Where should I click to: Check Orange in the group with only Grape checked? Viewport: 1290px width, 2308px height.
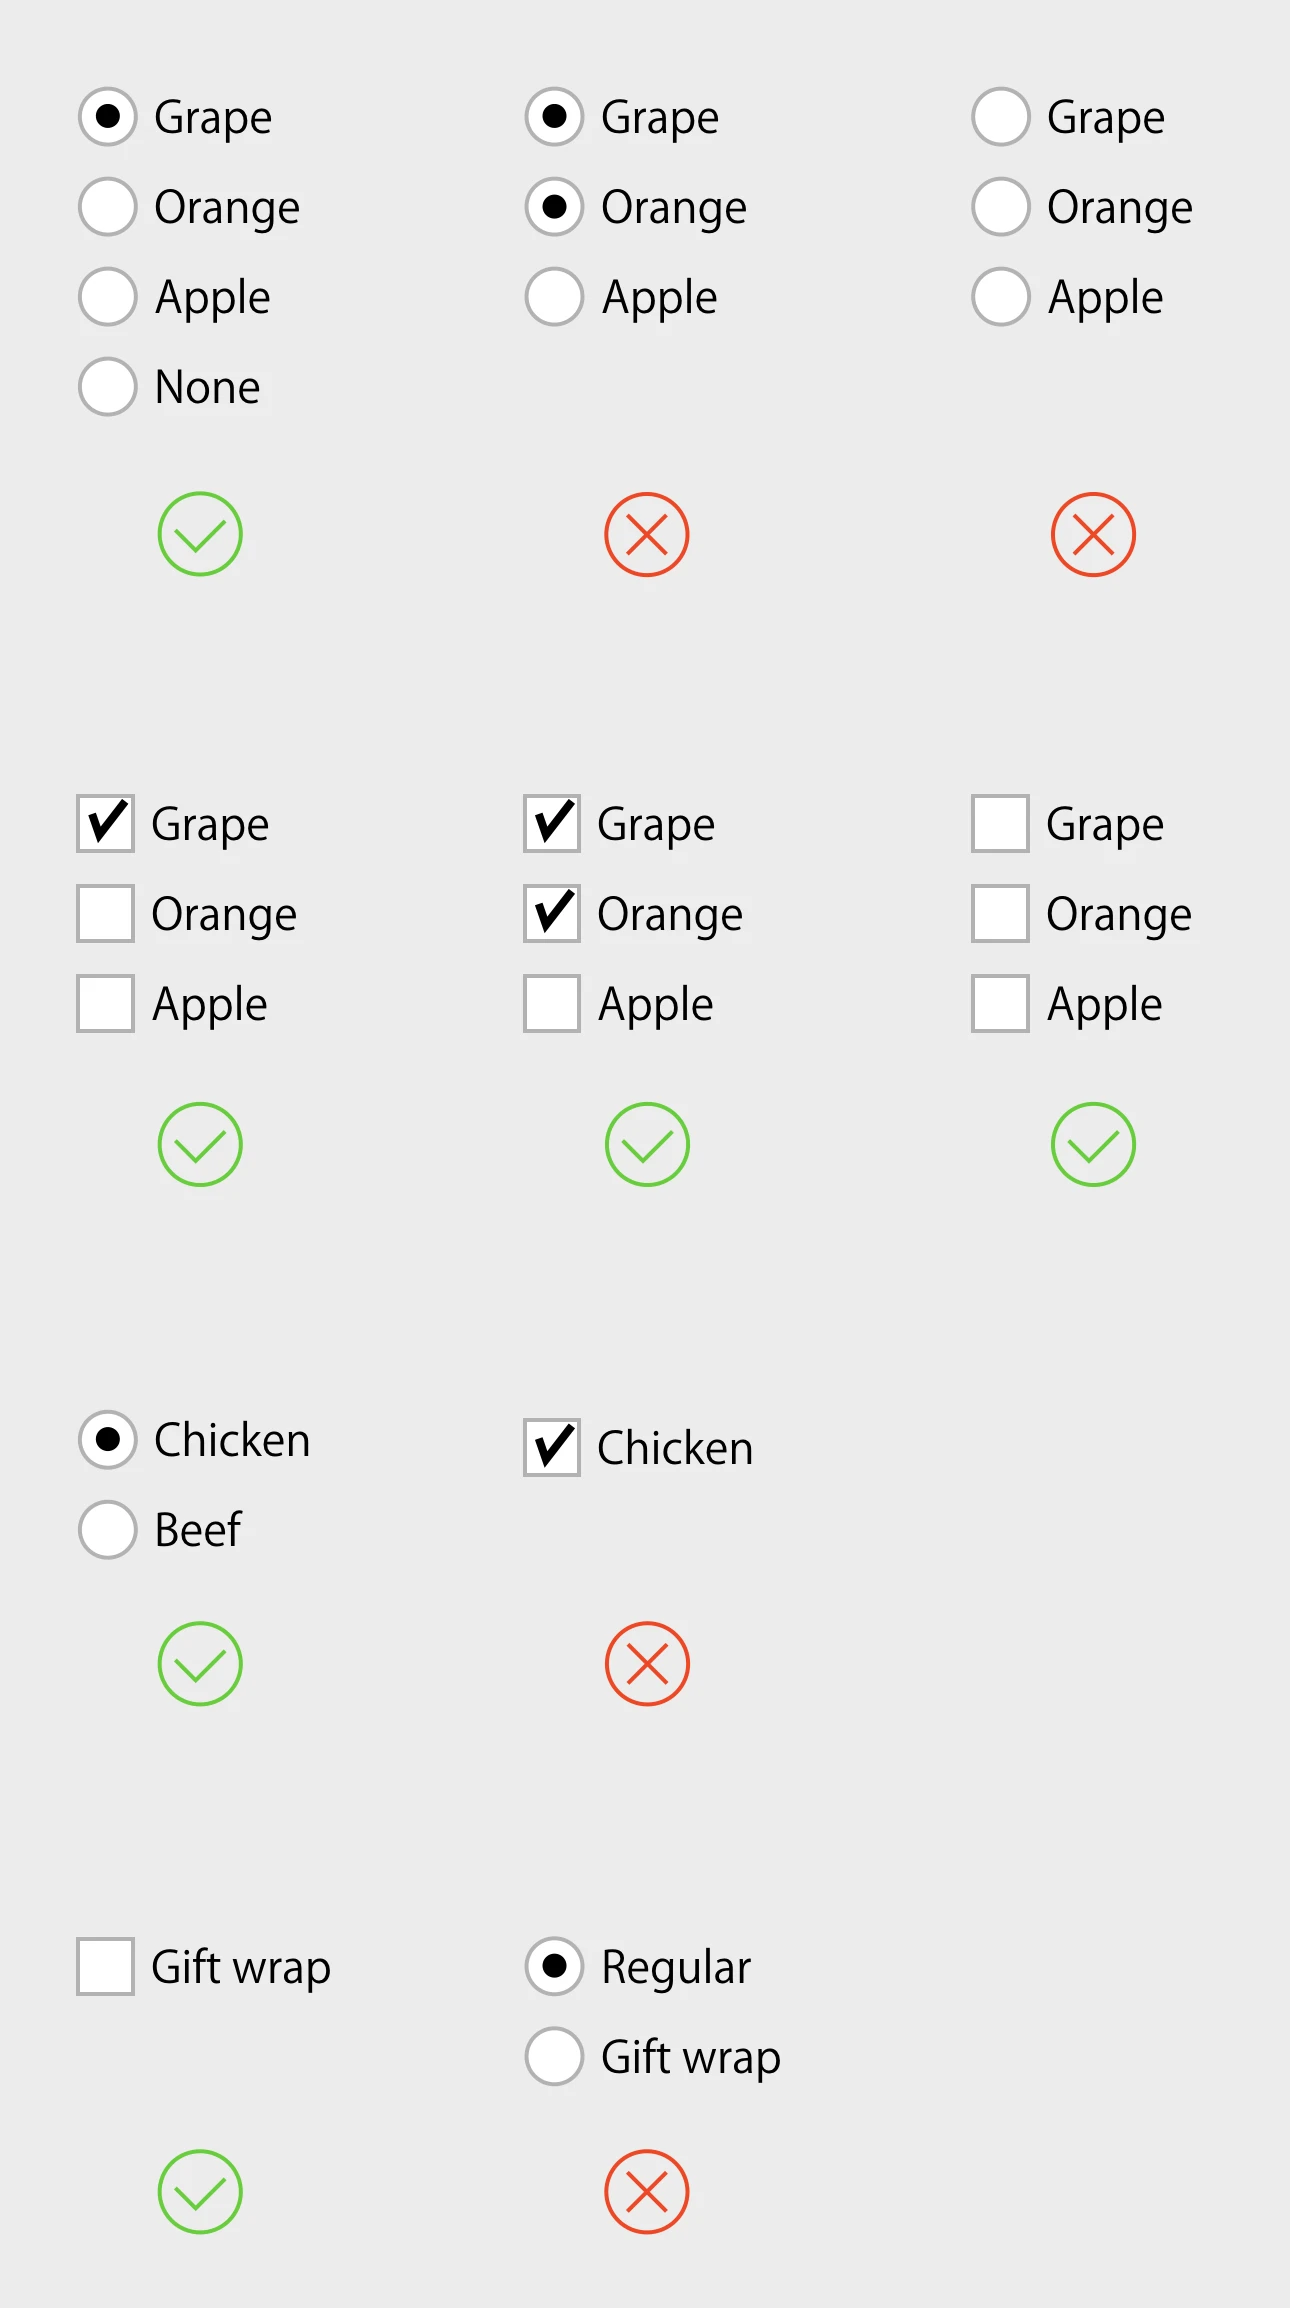point(105,913)
